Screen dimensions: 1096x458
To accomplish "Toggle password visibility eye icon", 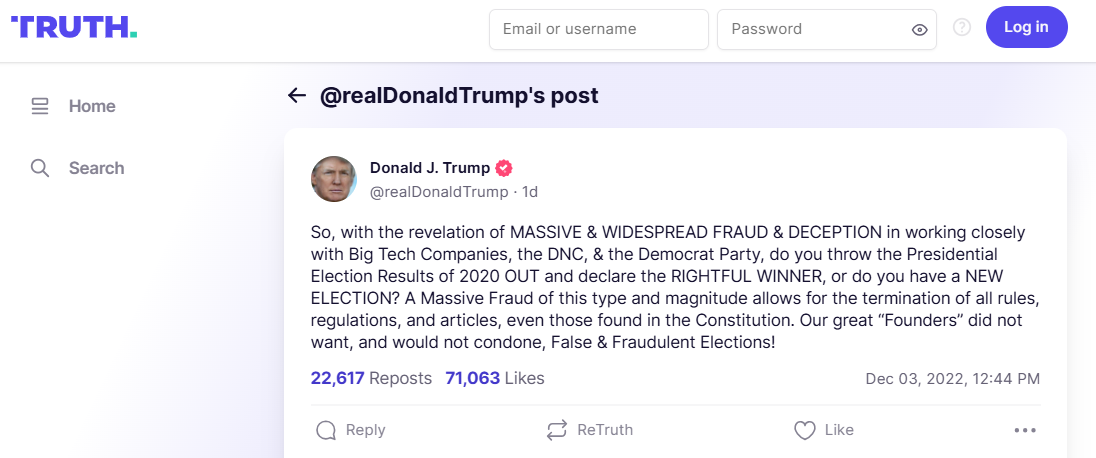I will (920, 30).
